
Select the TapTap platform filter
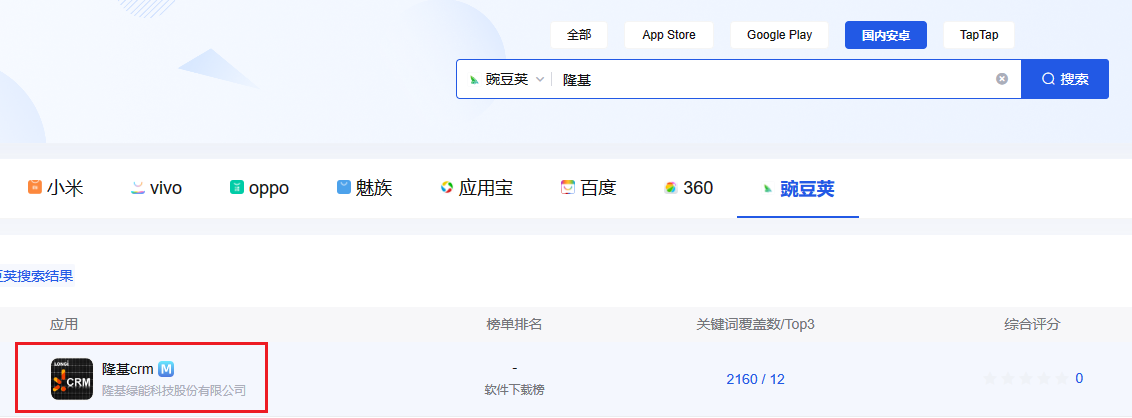tap(979, 35)
